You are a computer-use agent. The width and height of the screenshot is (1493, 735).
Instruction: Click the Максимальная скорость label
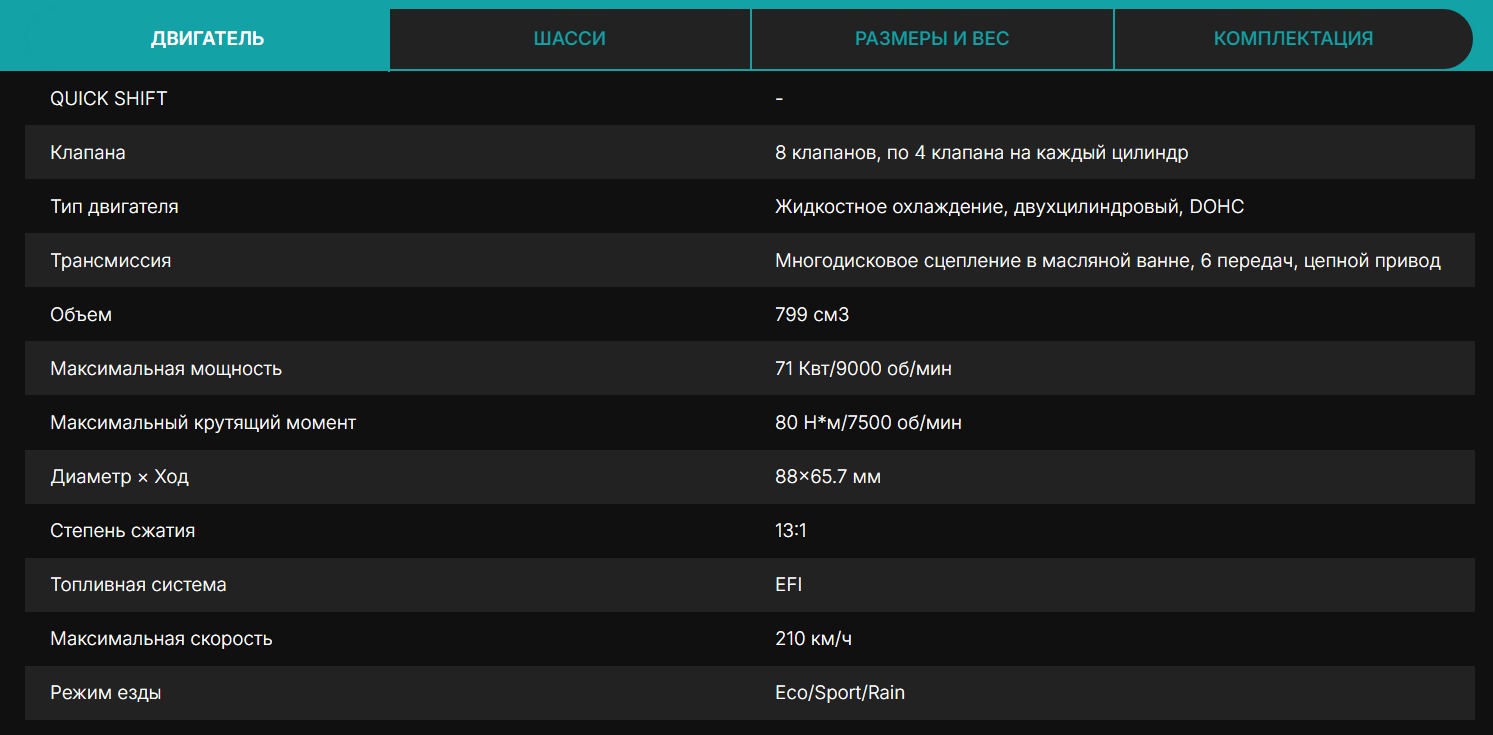161,639
